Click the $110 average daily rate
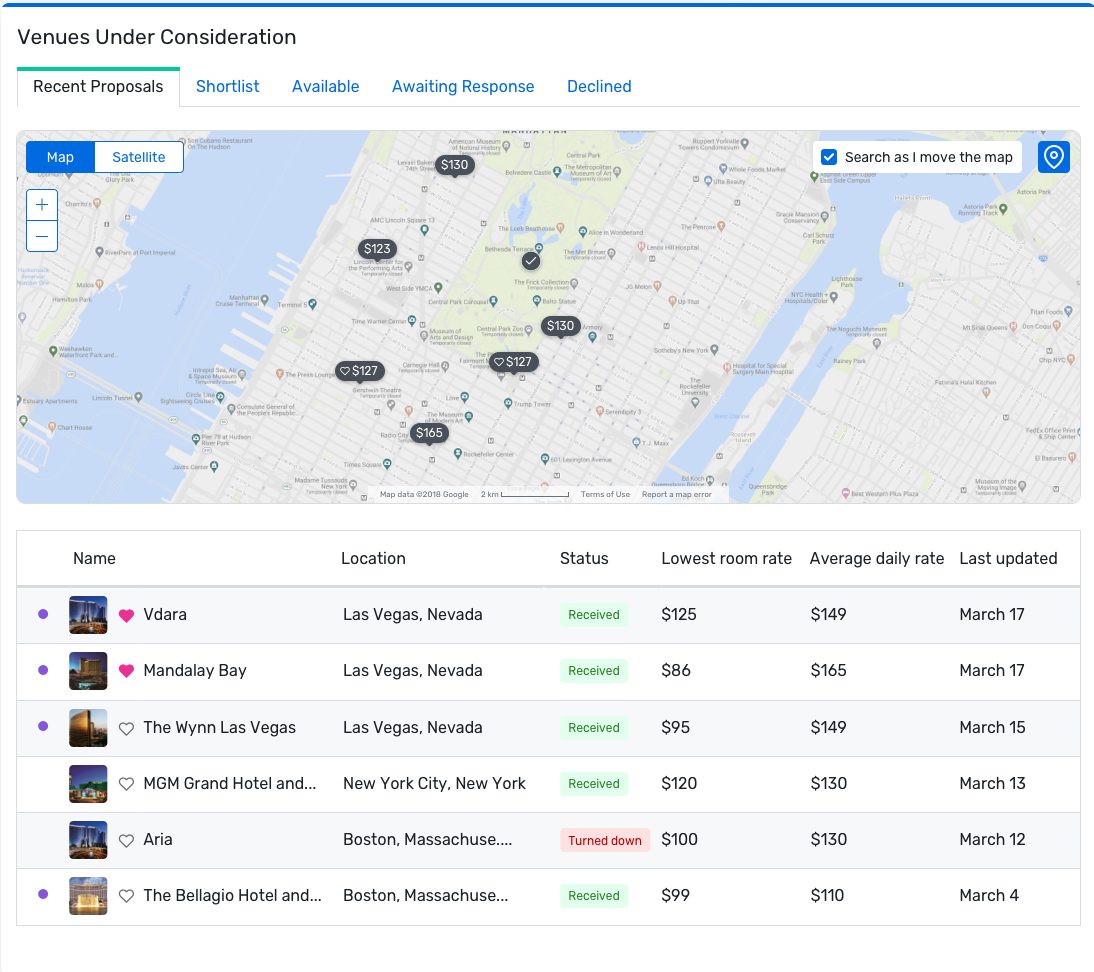Screen dimensions: 1094x972 [827, 895]
